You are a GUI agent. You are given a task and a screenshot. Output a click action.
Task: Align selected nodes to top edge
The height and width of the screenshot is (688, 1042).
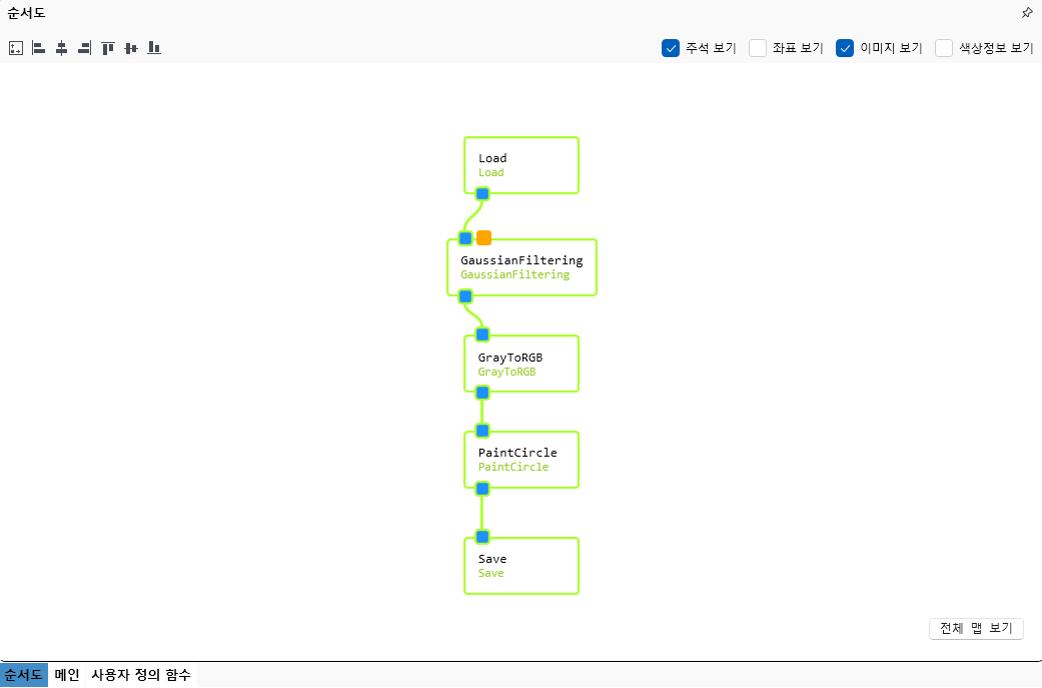pyautogui.click(x=108, y=48)
